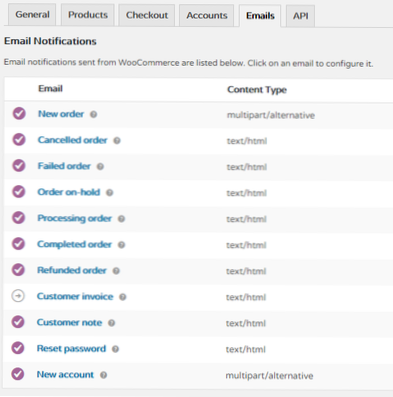Image resolution: width=393 pixels, height=397 pixels.
Task: Click the help tooltip icon beside Order on-hold
Action: (110, 193)
